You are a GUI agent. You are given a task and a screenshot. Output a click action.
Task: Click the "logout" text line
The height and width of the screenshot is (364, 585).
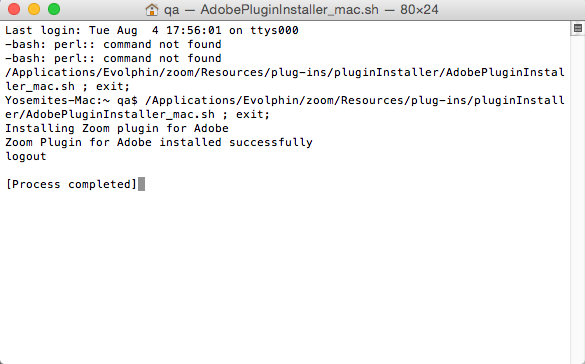coord(26,157)
